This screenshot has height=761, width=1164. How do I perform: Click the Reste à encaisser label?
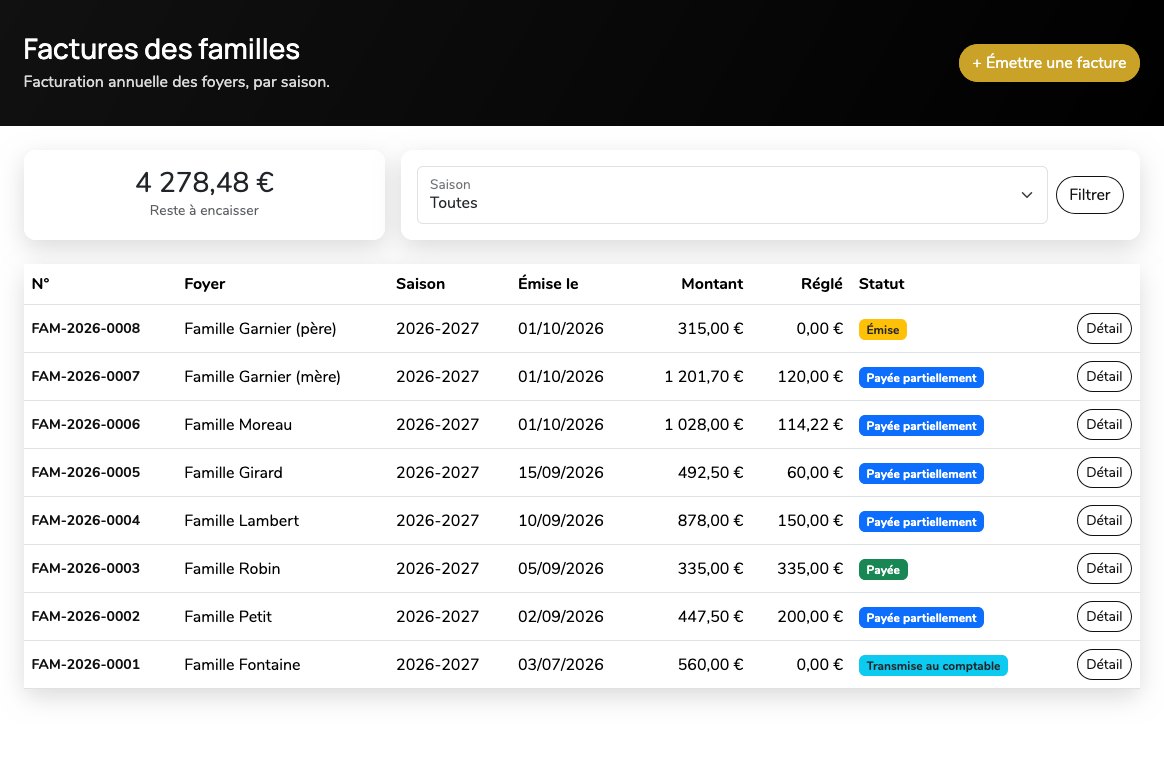click(204, 211)
